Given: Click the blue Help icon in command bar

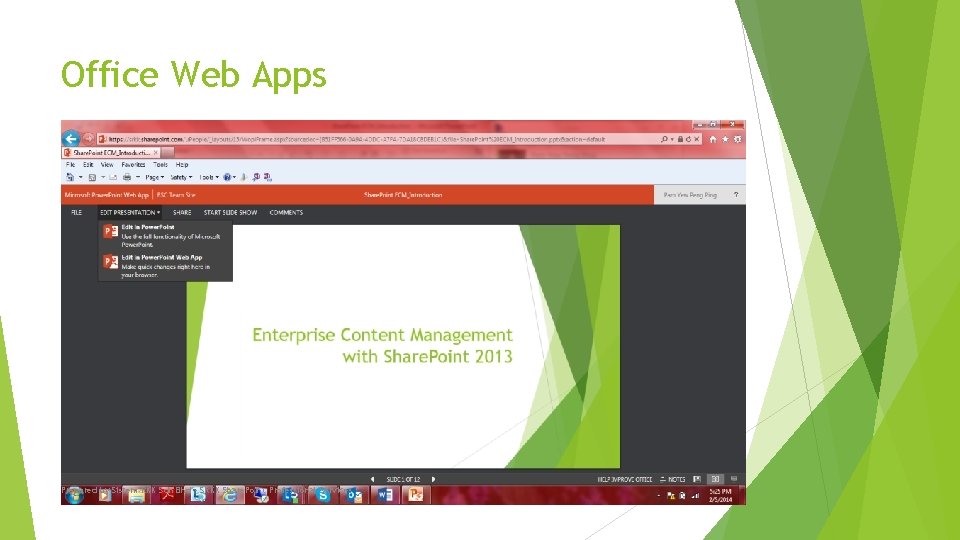Looking at the screenshot, I should coord(227,177).
